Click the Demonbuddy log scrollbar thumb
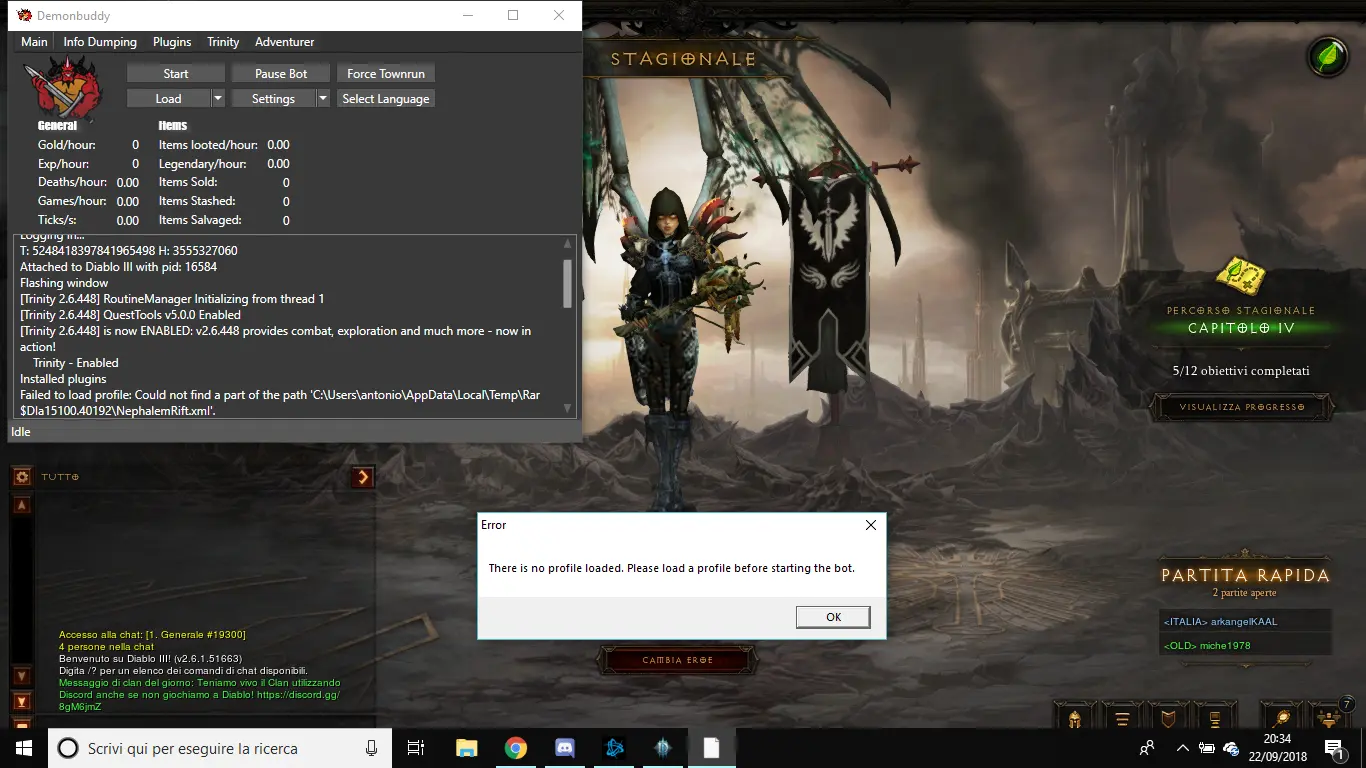This screenshot has width=1366, height=768. (x=568, y=283)
